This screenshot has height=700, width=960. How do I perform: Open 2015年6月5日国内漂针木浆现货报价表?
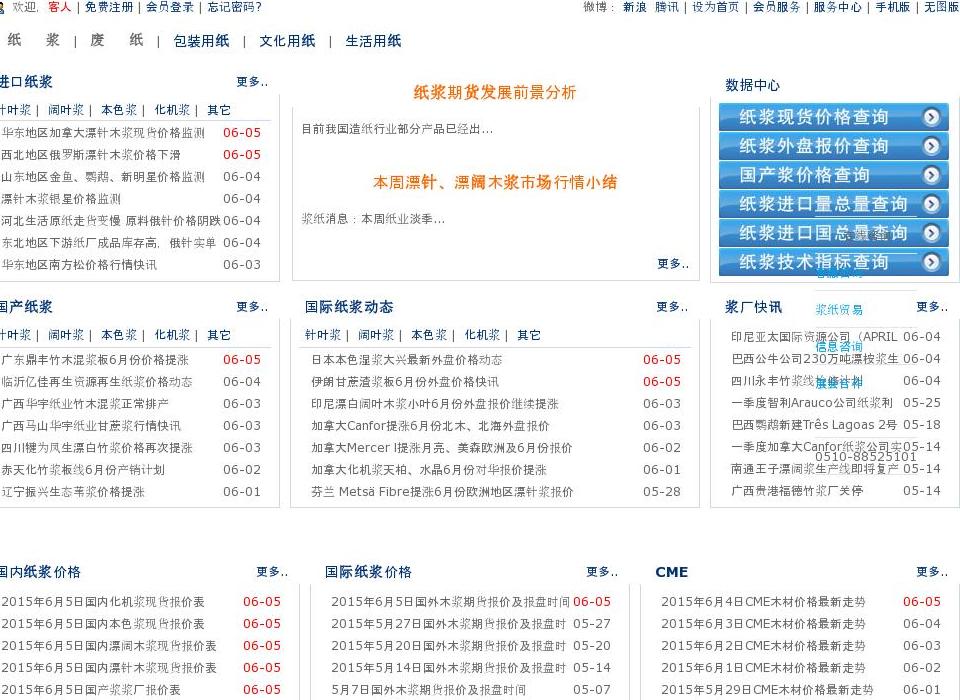(109, 668)
